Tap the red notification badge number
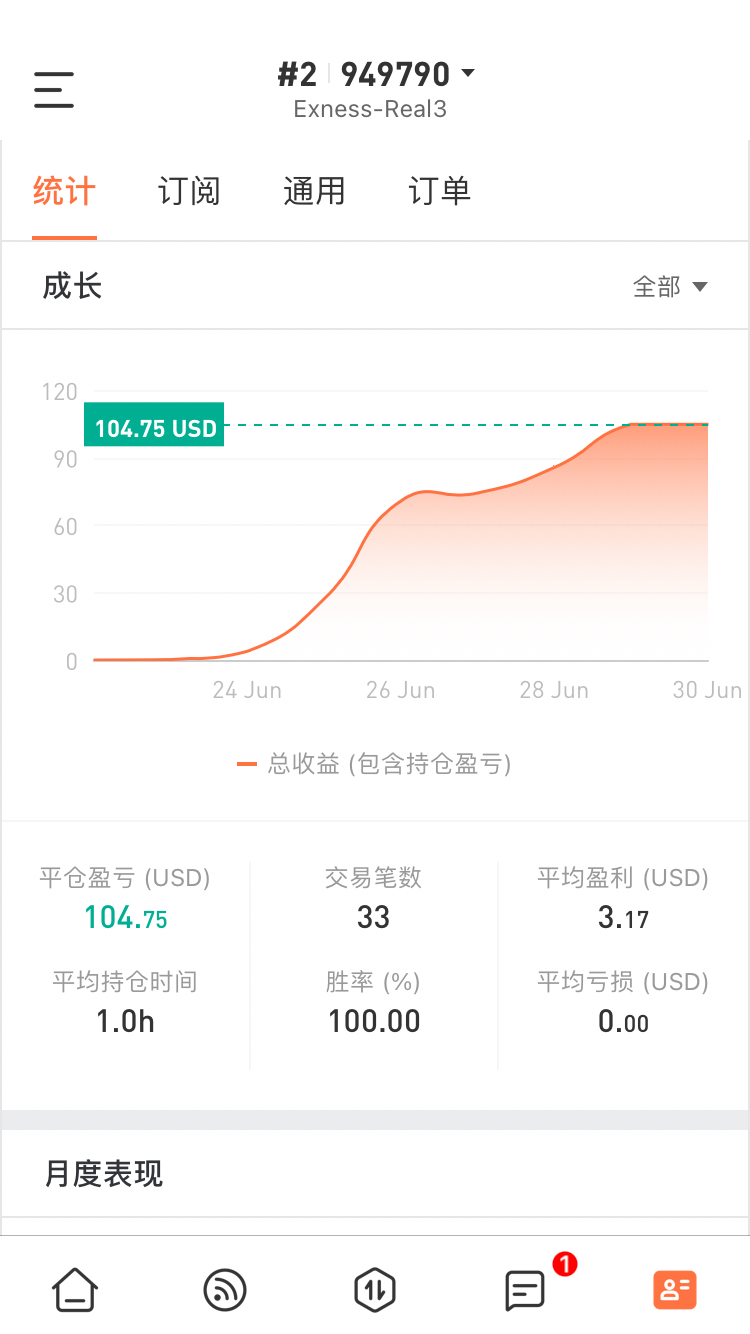 click(x=564, y=1265)
